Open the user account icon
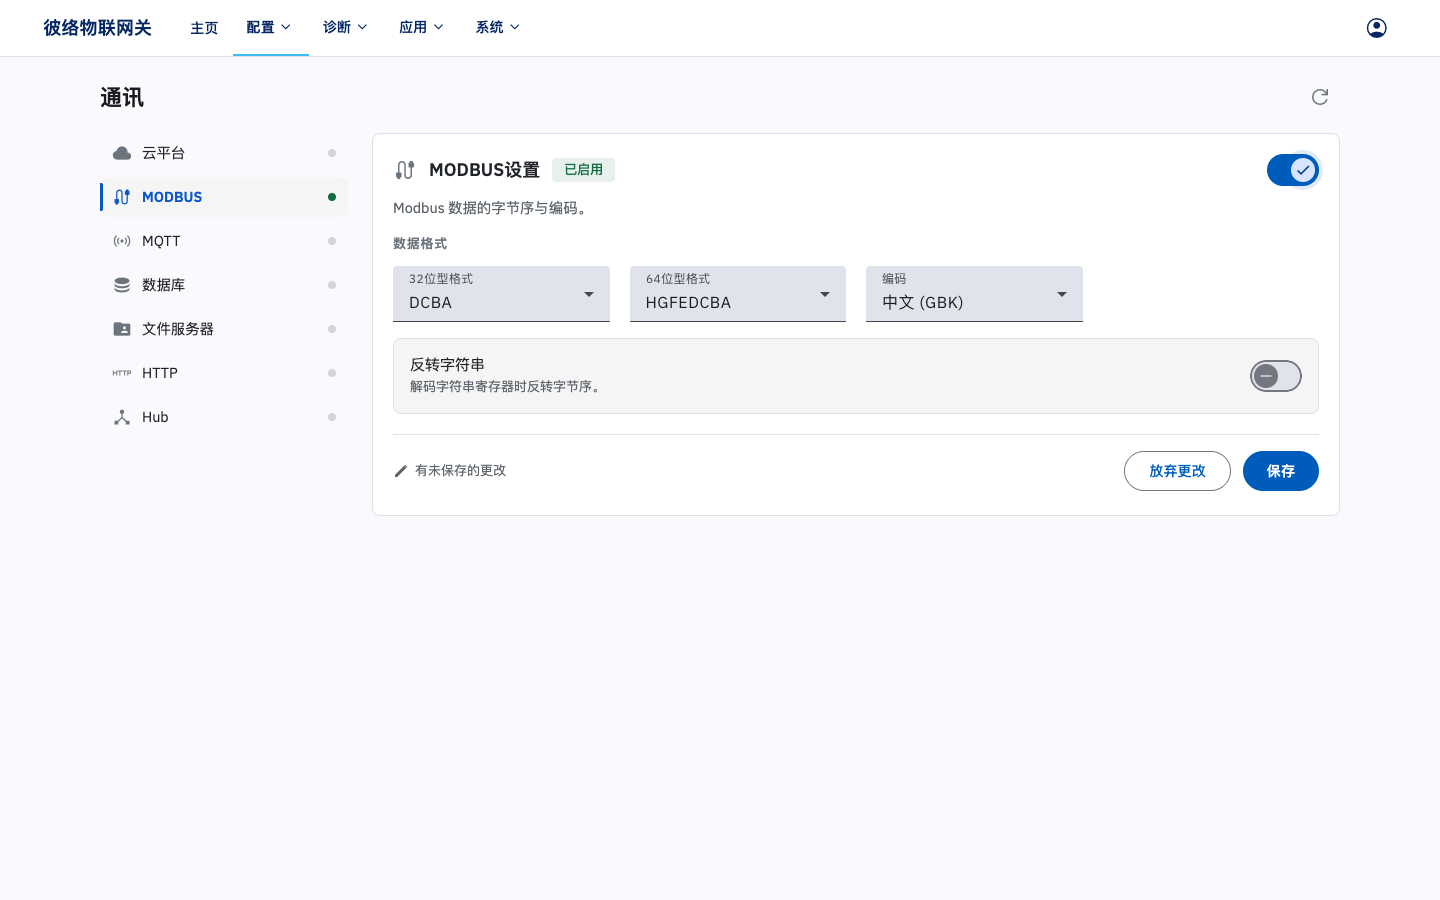This screenshot has height=900, width=1440. [x=1376, y=28]
